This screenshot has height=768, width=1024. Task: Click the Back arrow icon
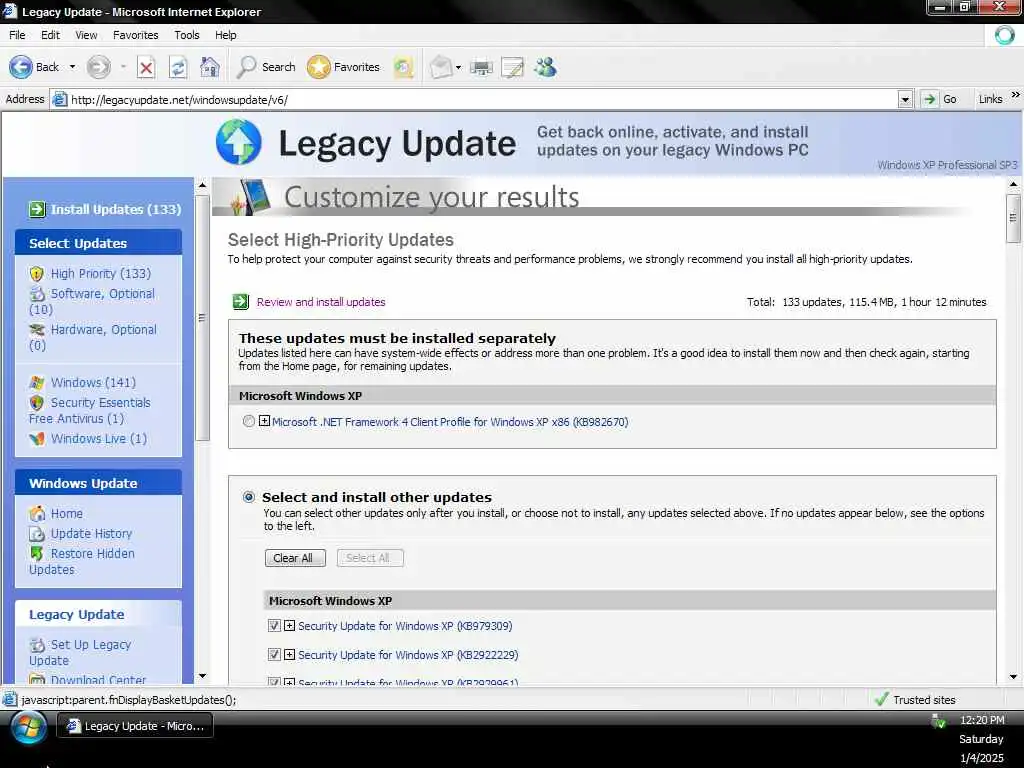pos(20,67)
